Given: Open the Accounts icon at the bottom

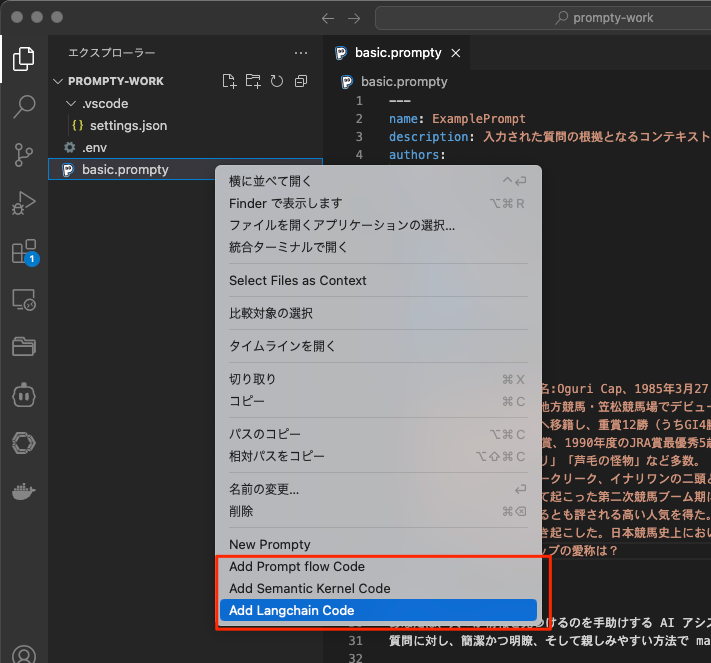Looking at the screenshot, I should click(x=24, y=655).
